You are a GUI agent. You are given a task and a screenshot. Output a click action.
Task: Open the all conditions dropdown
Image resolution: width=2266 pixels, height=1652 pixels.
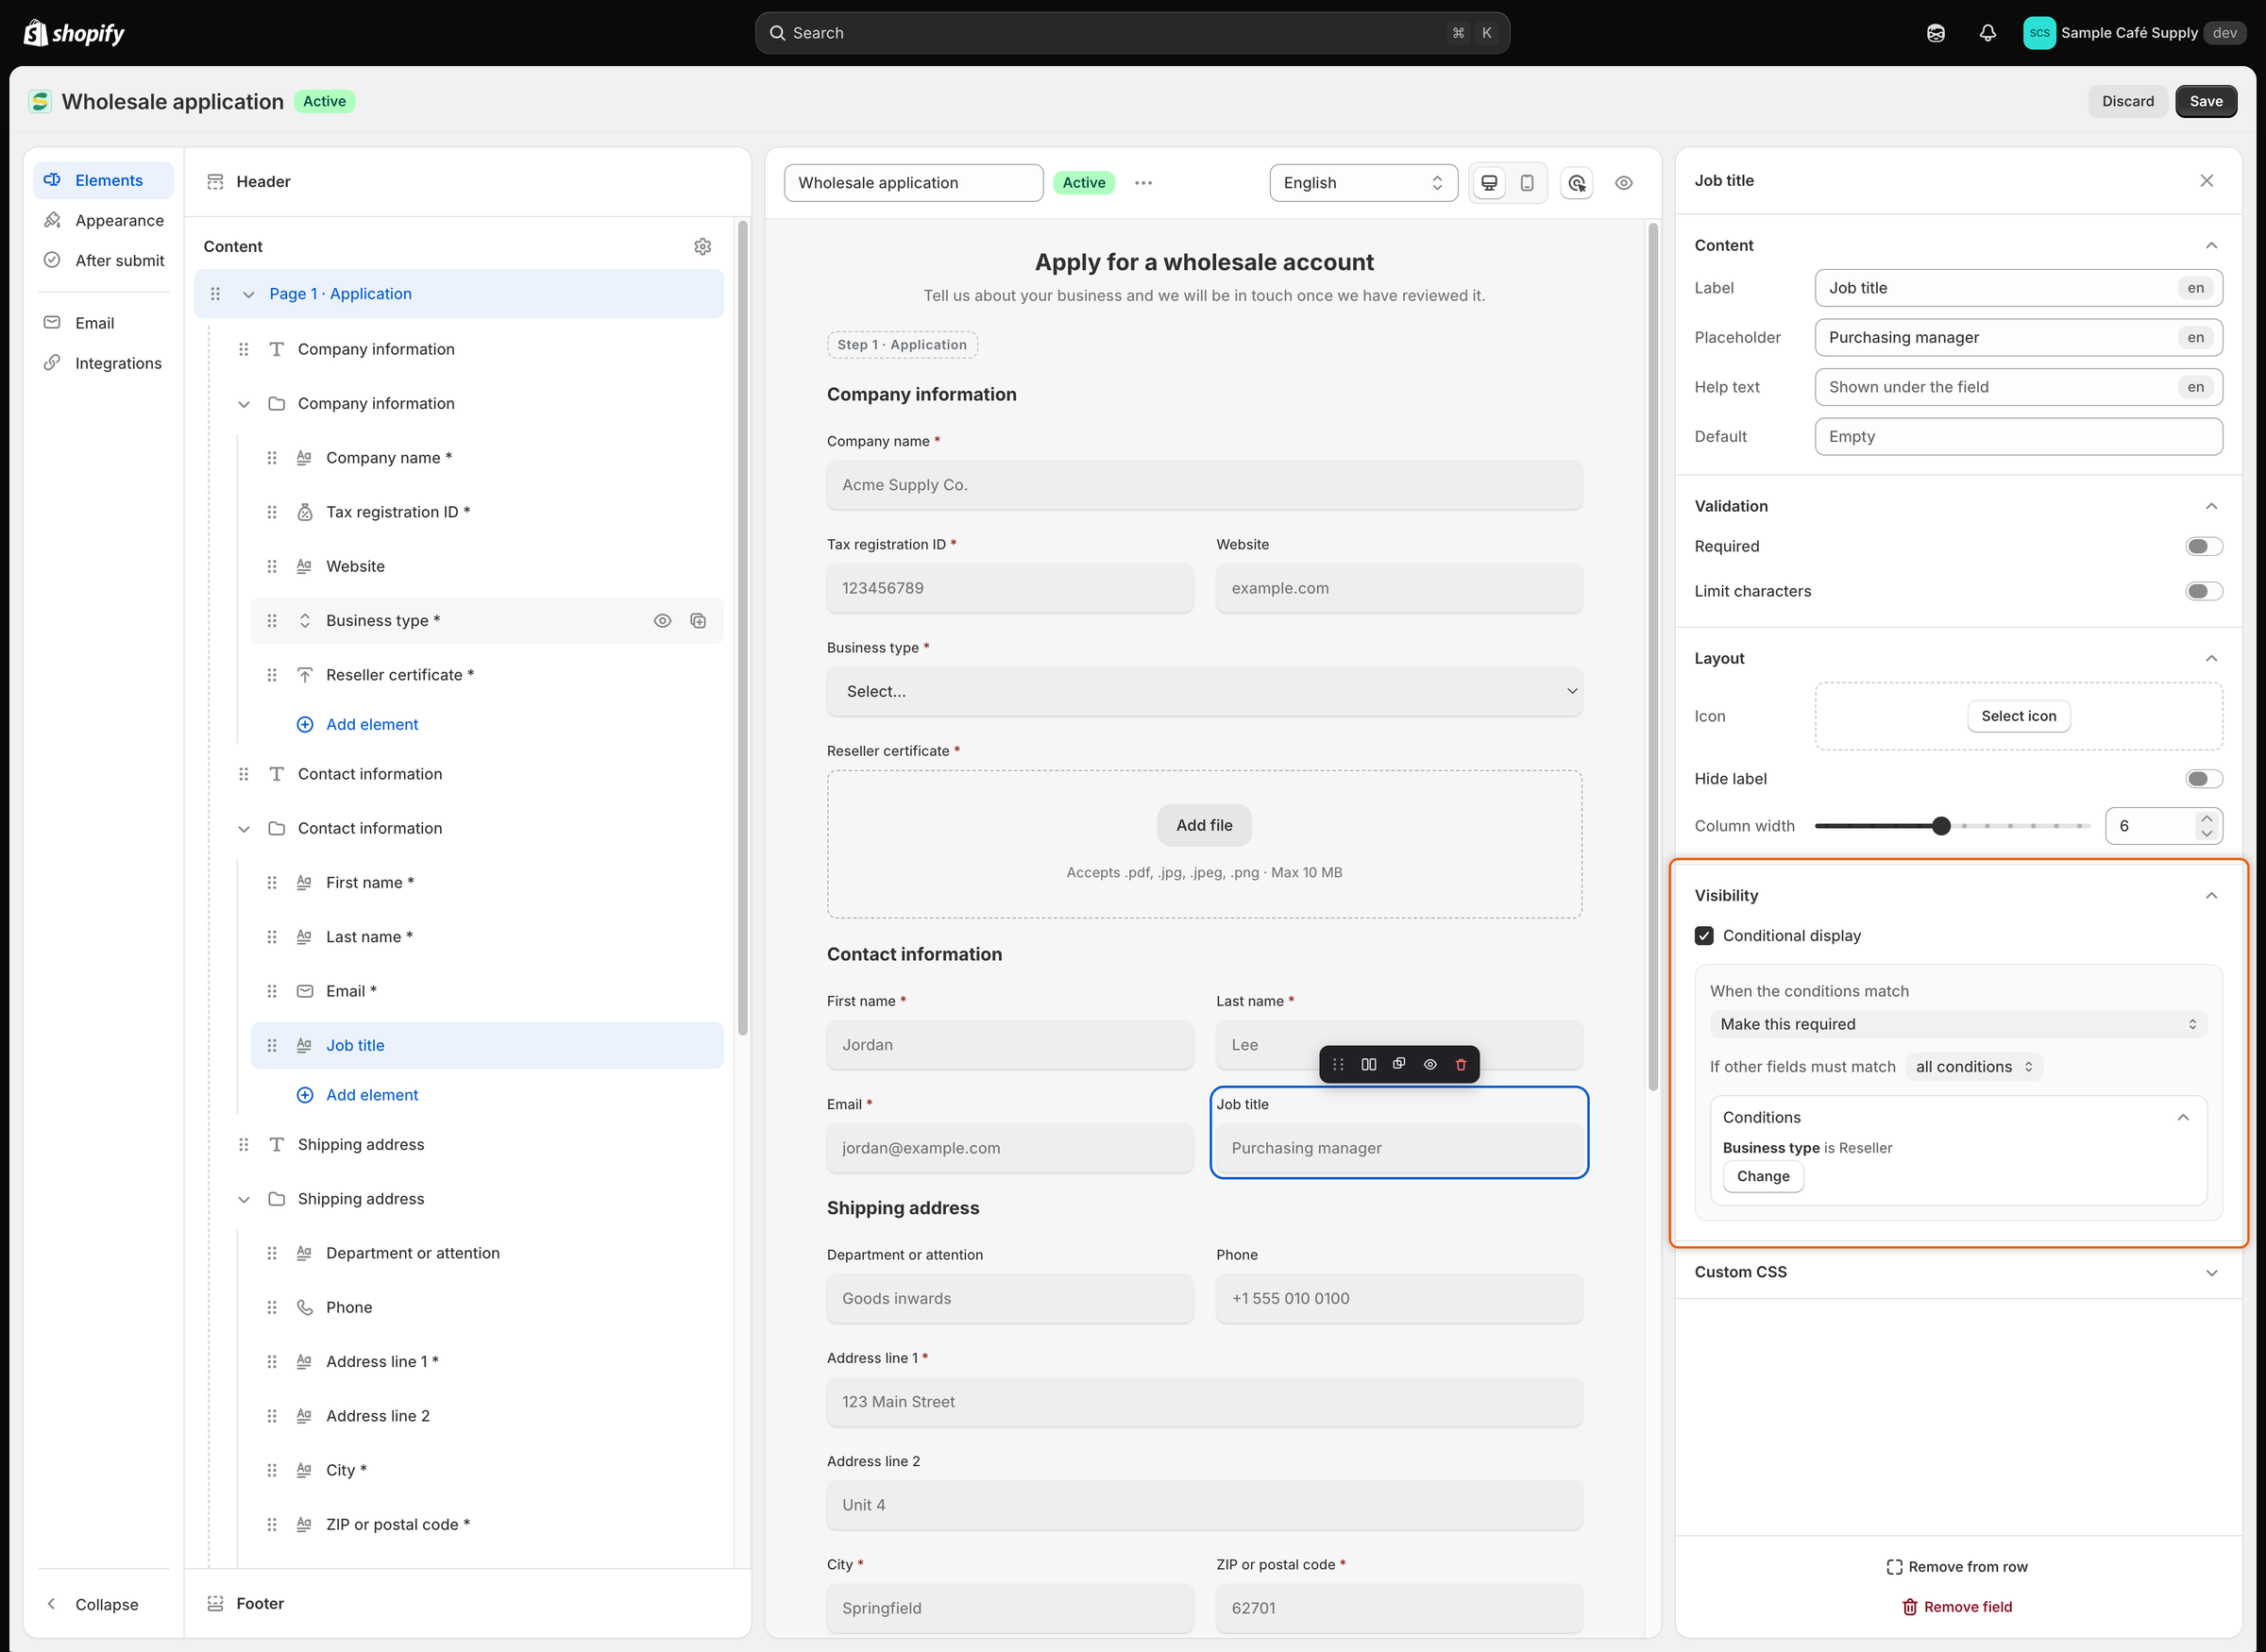1974,1067
